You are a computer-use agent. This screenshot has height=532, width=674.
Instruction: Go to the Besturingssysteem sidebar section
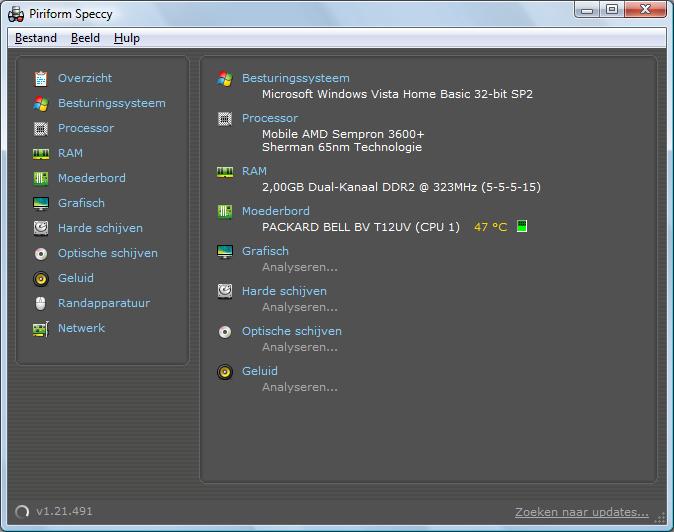tap(112, 103)
